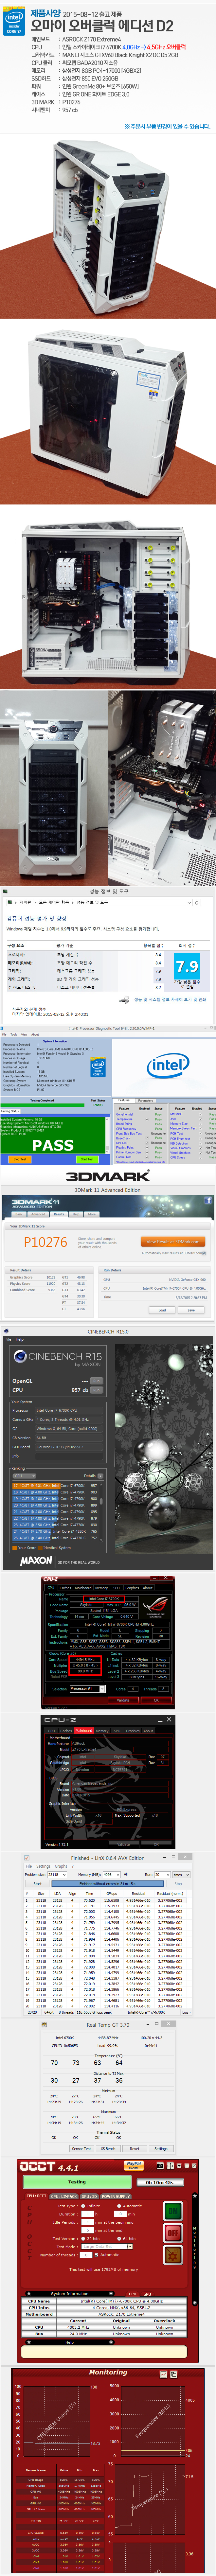Click Validate button in CPU-Z
216x2576 pixels.
[x=124, y=1700]
